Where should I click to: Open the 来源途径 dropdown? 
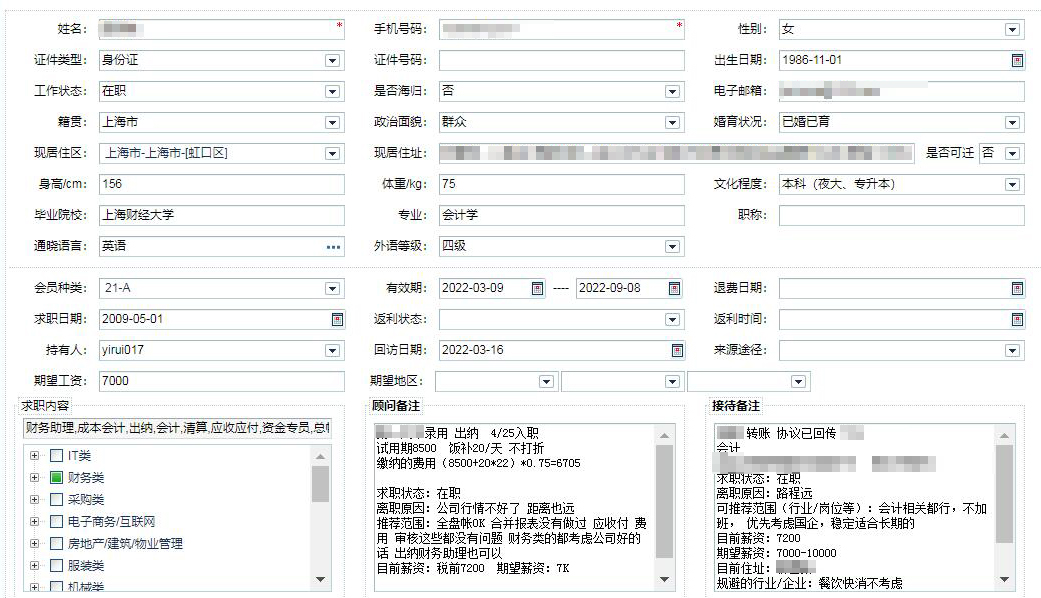click(1012, 350)
